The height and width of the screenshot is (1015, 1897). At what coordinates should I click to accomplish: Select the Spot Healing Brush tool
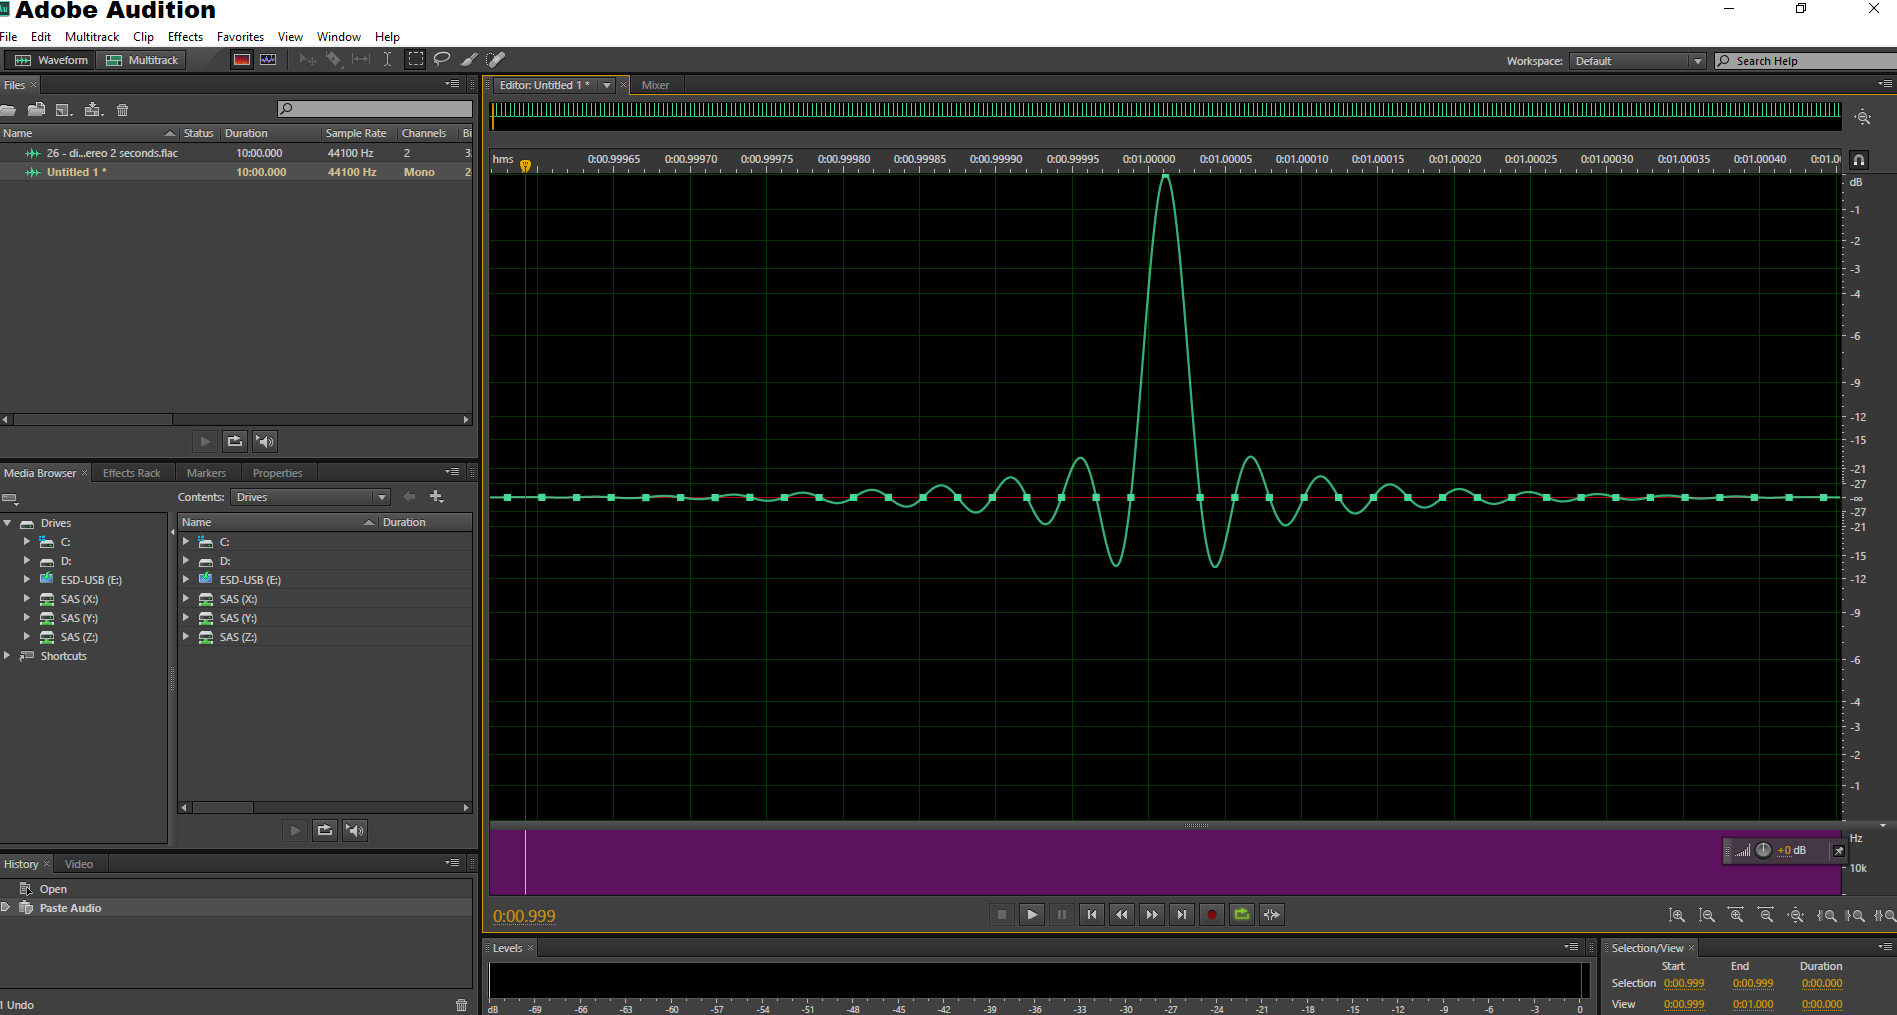click(x=496, y=60)
